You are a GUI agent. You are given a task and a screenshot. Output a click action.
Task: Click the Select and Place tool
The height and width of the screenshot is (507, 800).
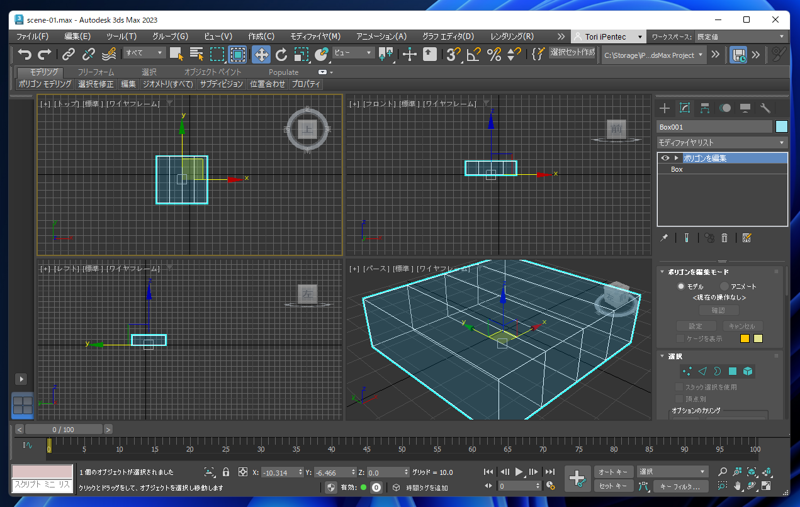coord(321,54)
